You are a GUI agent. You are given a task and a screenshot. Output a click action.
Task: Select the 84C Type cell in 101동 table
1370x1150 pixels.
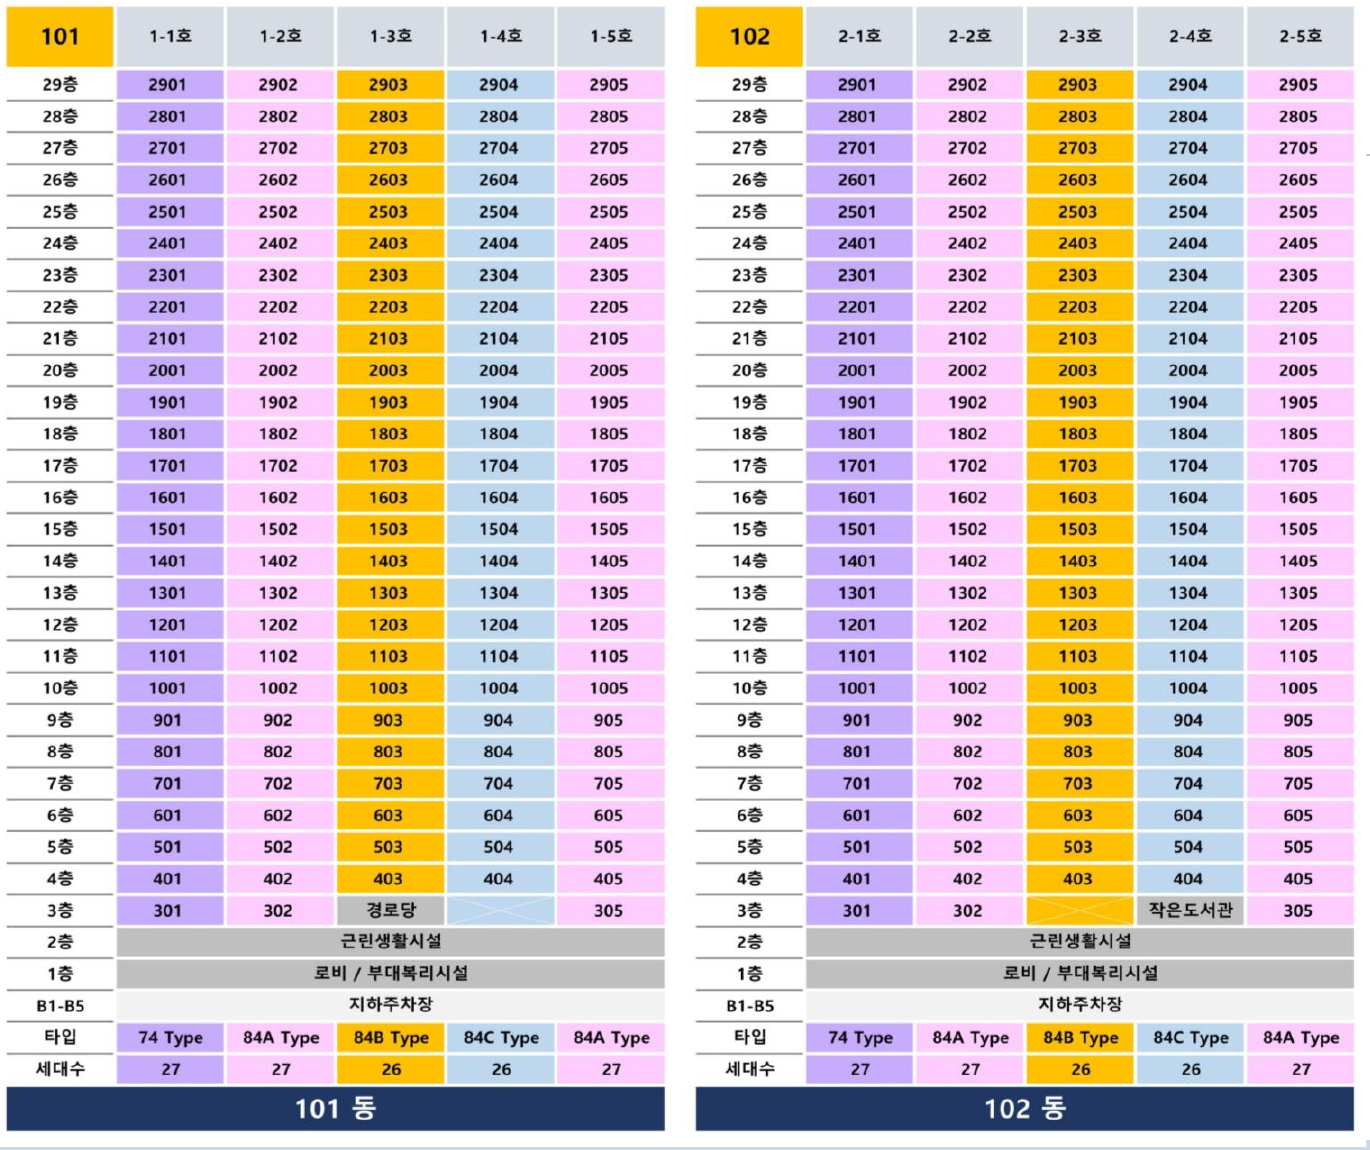(x=500, y=1037)
